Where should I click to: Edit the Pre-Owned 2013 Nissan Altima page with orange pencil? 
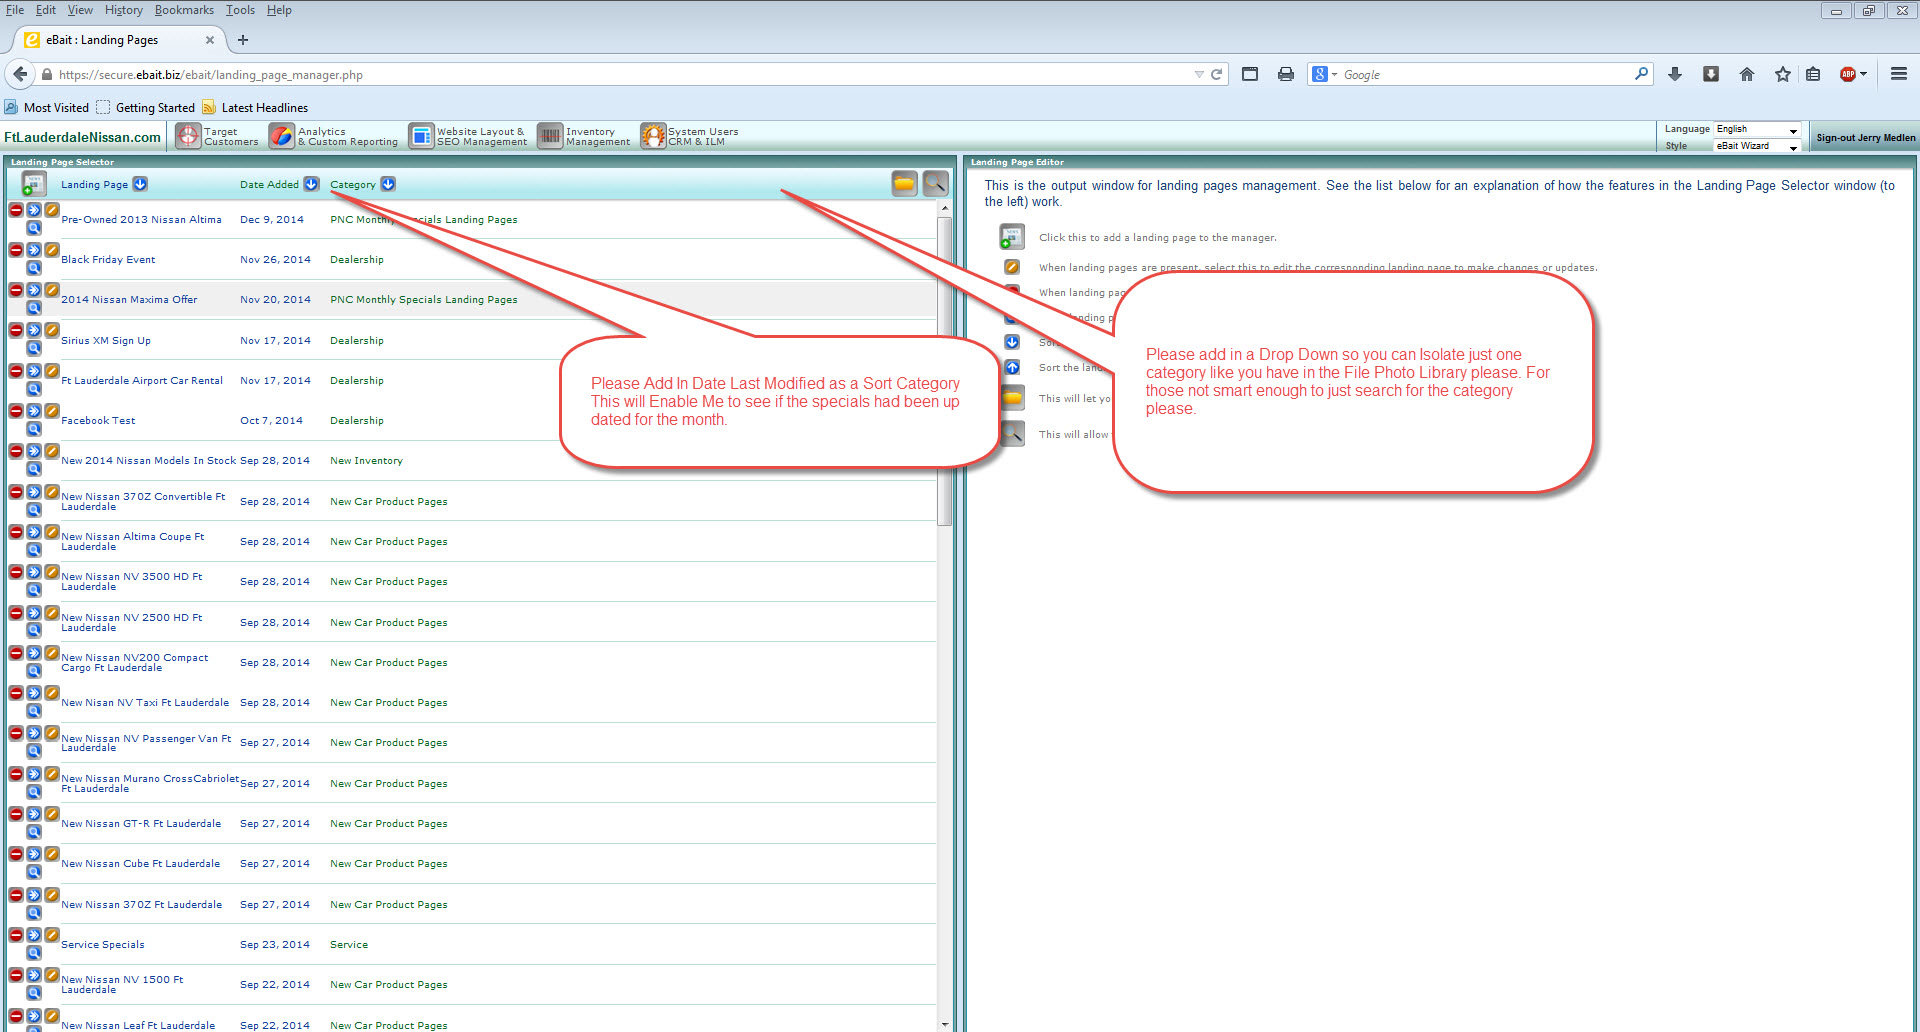52,209
